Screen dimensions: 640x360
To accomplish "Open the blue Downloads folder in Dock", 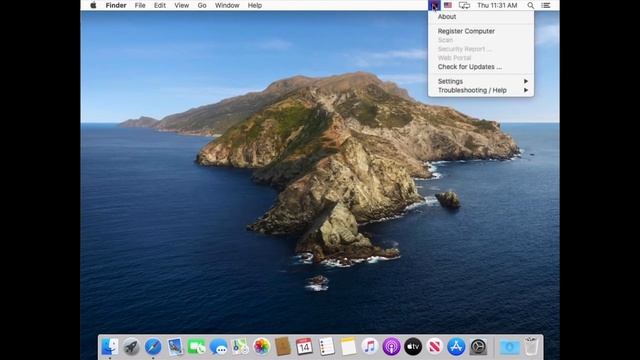I will pyautogui.click(x=509, y=347).
